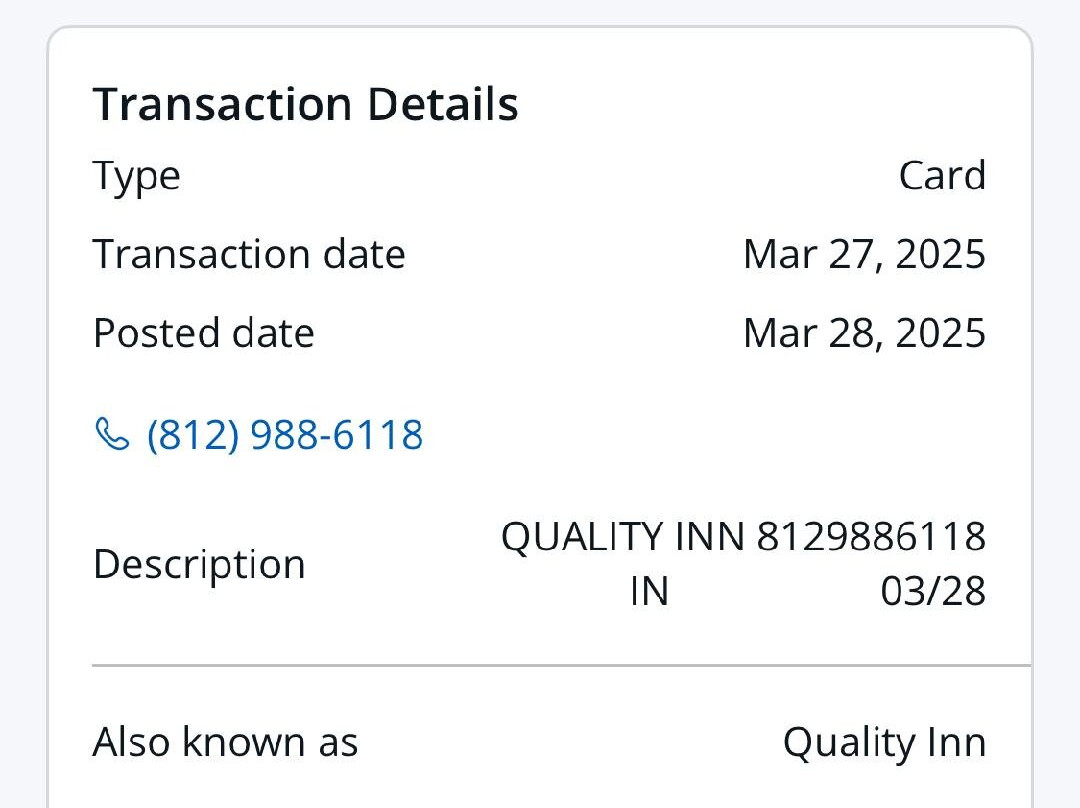The height and width of the screenshot is (808, 1080).
Task: Click the 03/28 date in description
Action: click(x=933, y=591)
